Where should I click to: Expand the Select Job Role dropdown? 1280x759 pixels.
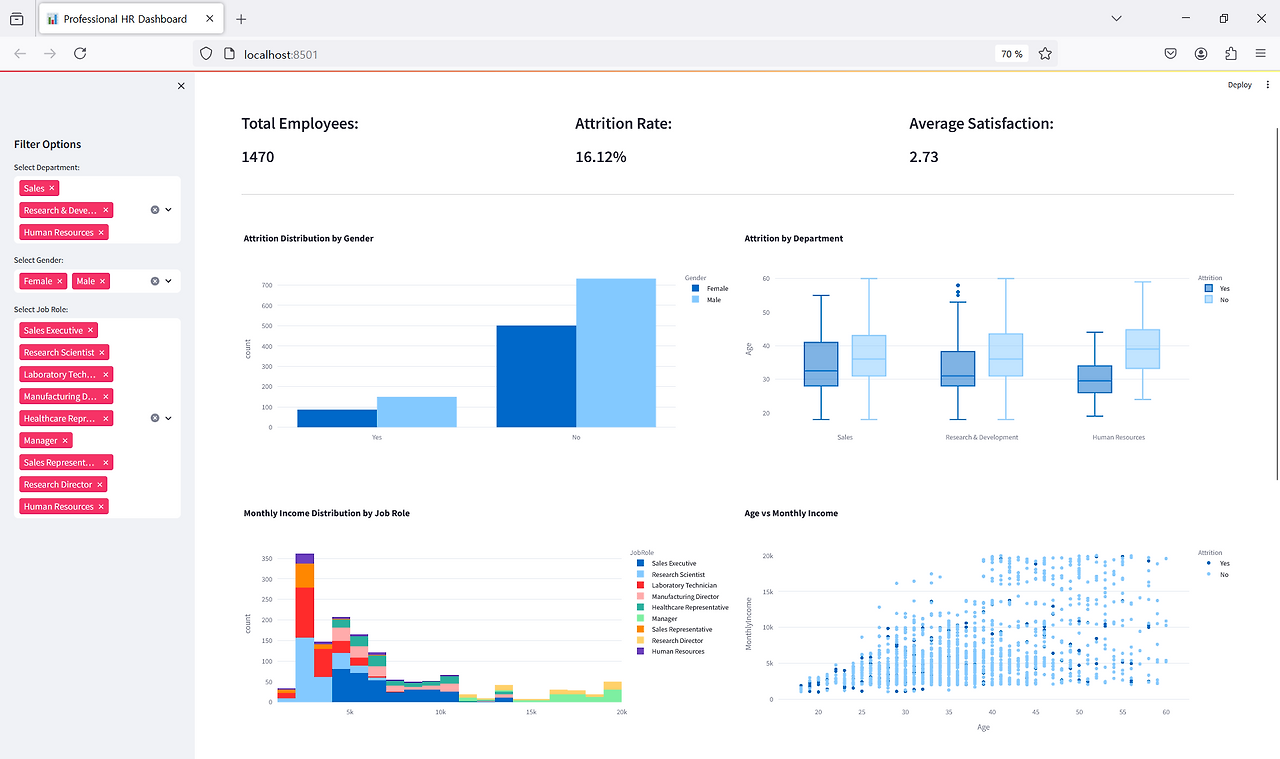pyautogui.click(x=168, y=418)
